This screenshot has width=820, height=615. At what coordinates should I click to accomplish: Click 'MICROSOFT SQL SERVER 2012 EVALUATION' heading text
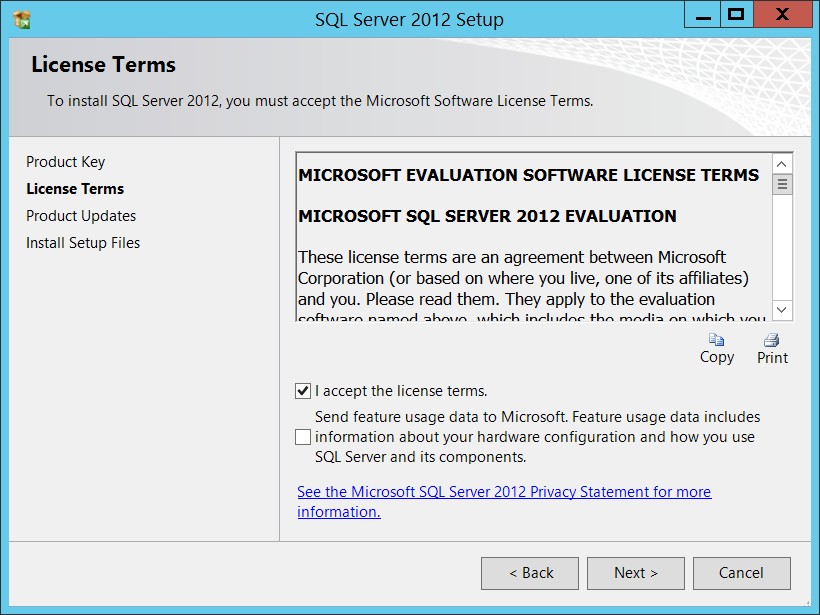487,216
